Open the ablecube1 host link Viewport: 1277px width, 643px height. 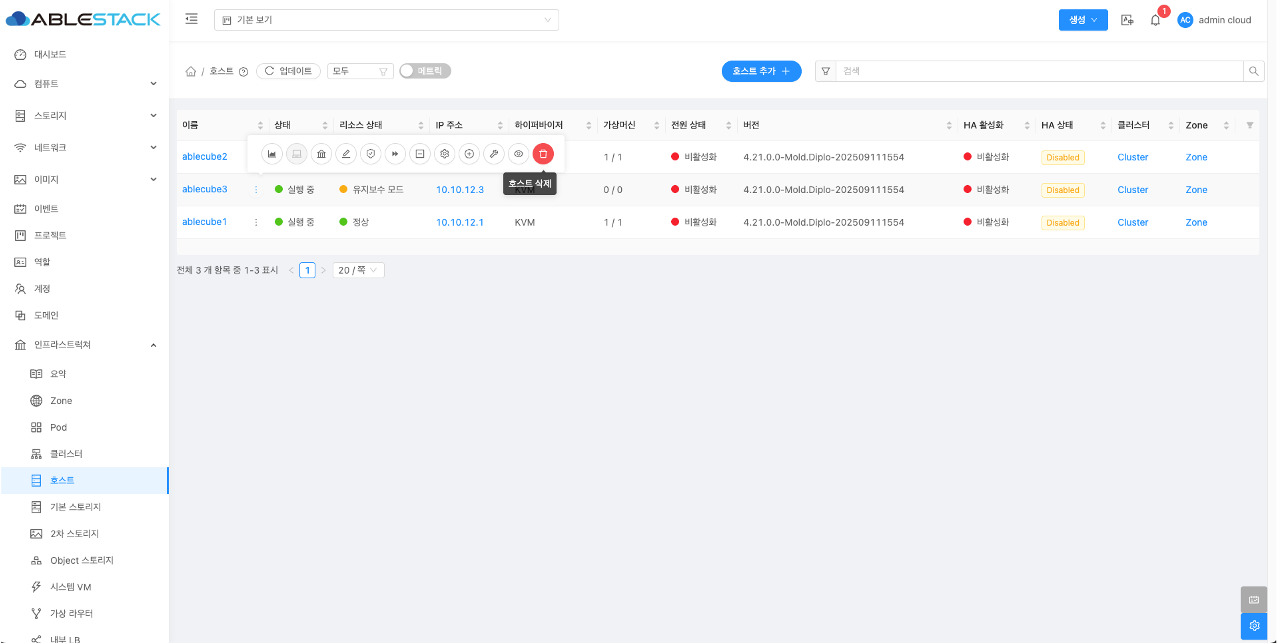204,222
